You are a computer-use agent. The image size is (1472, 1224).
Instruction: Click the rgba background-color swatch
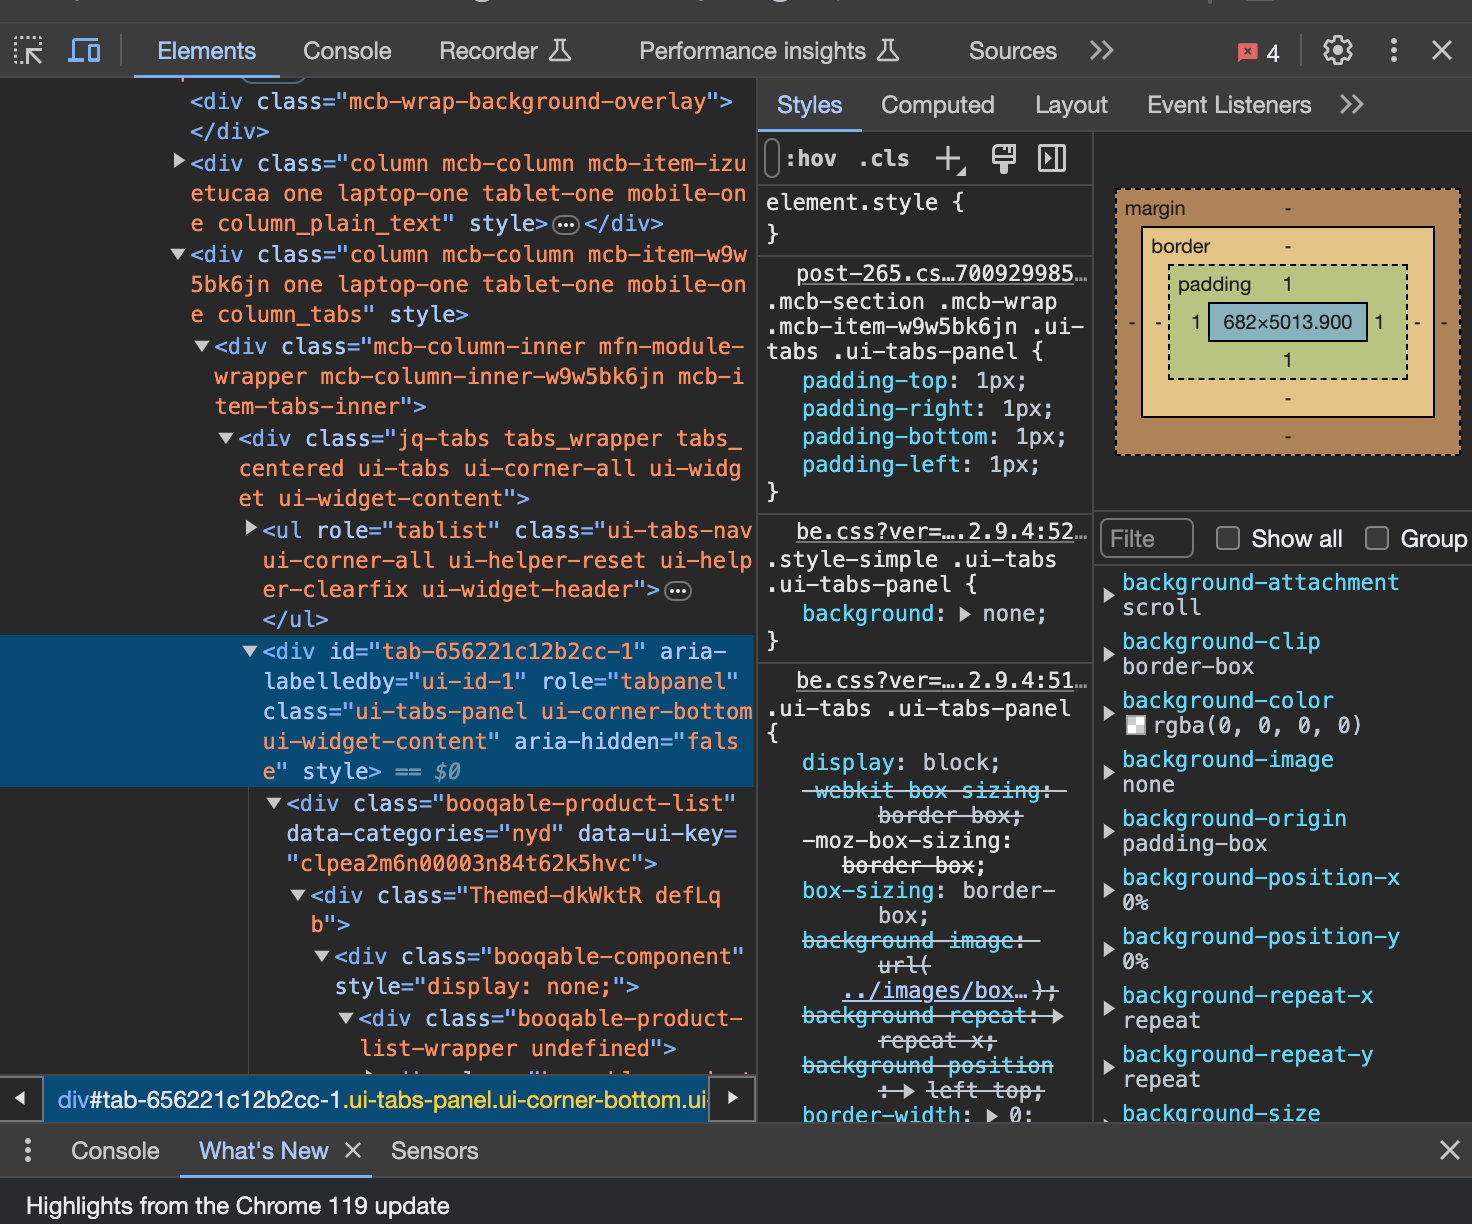[x=1135, y=726]
